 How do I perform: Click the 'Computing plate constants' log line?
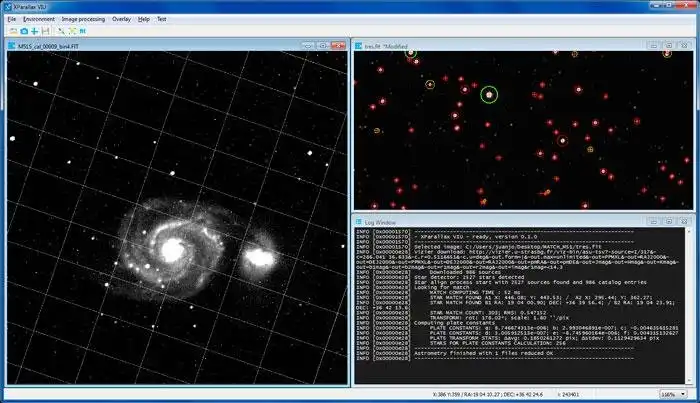coord(454,323)
